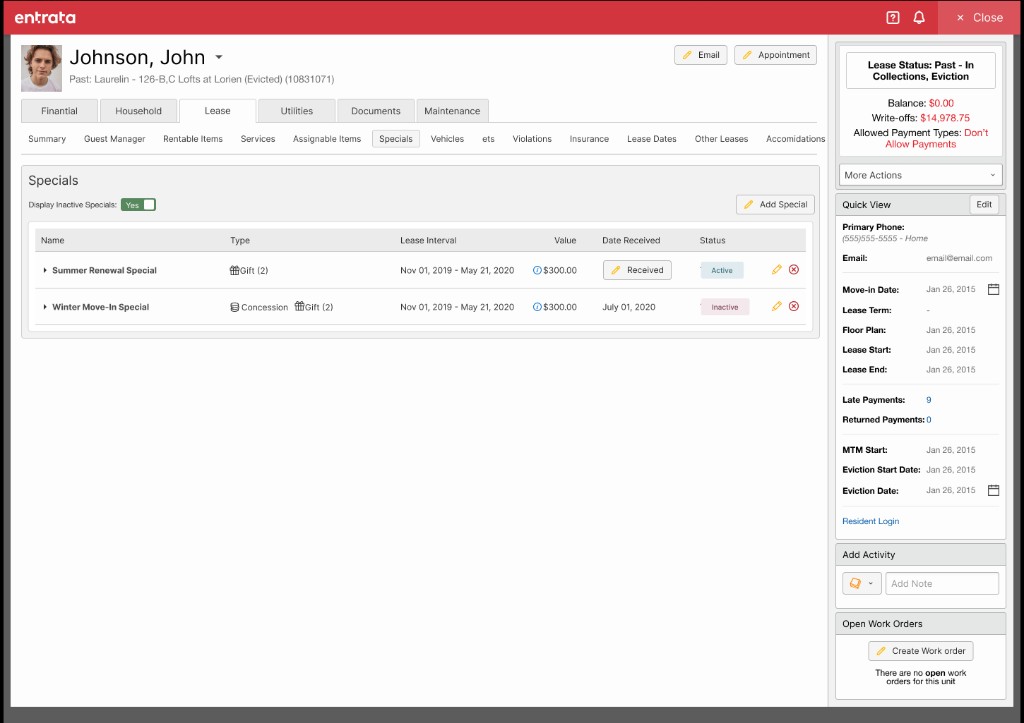Select the Maintenance tab

[452, 111]
